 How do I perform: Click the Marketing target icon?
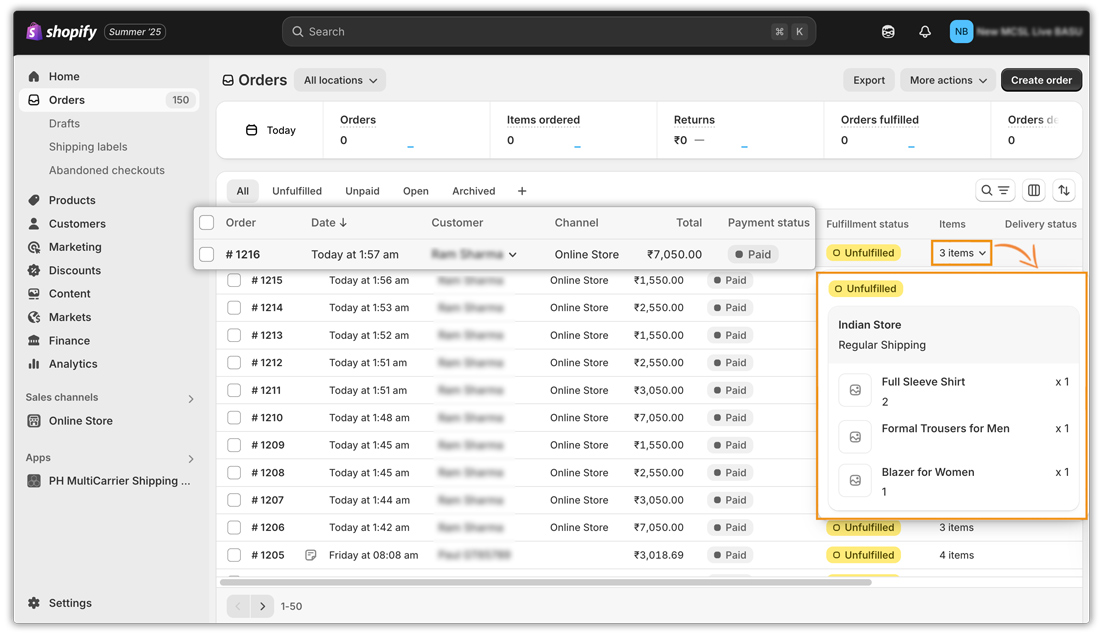(x=34, y=247)
